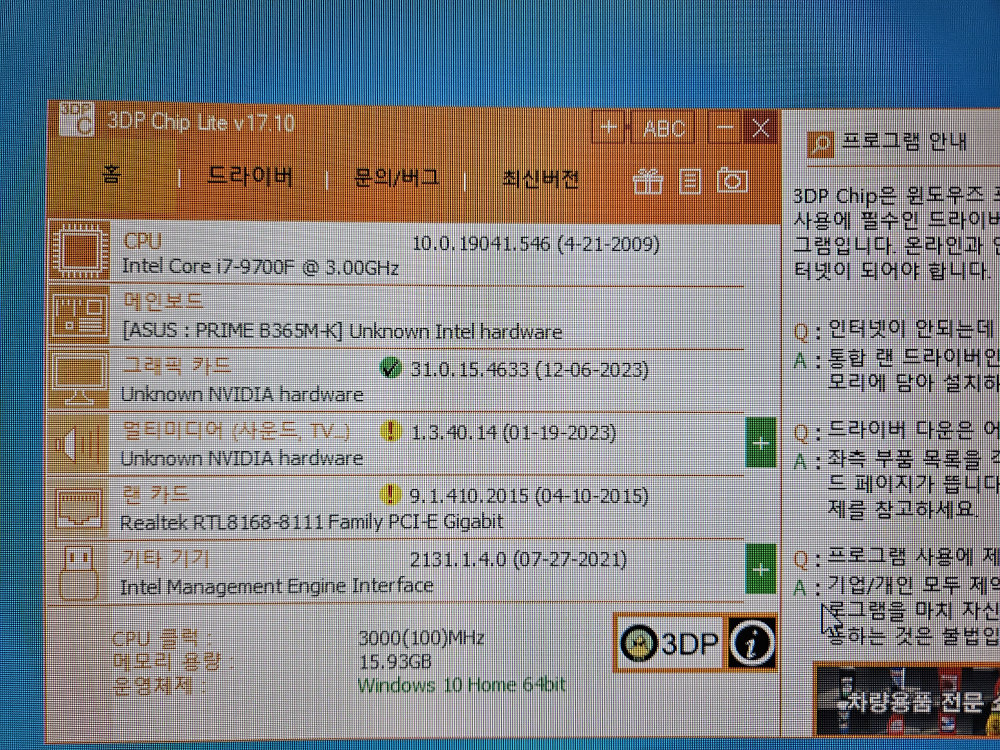Click the Realtek RTL8168 LAN driver entry
This screenshot has height=750, width=1000.
pyautogui.click(x=311, y=522)
